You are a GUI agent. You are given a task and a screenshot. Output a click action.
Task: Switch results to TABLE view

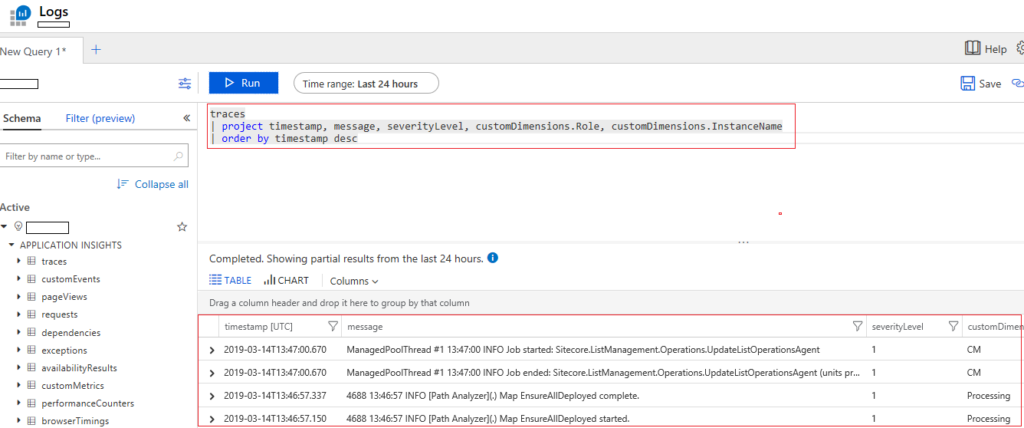230,280
